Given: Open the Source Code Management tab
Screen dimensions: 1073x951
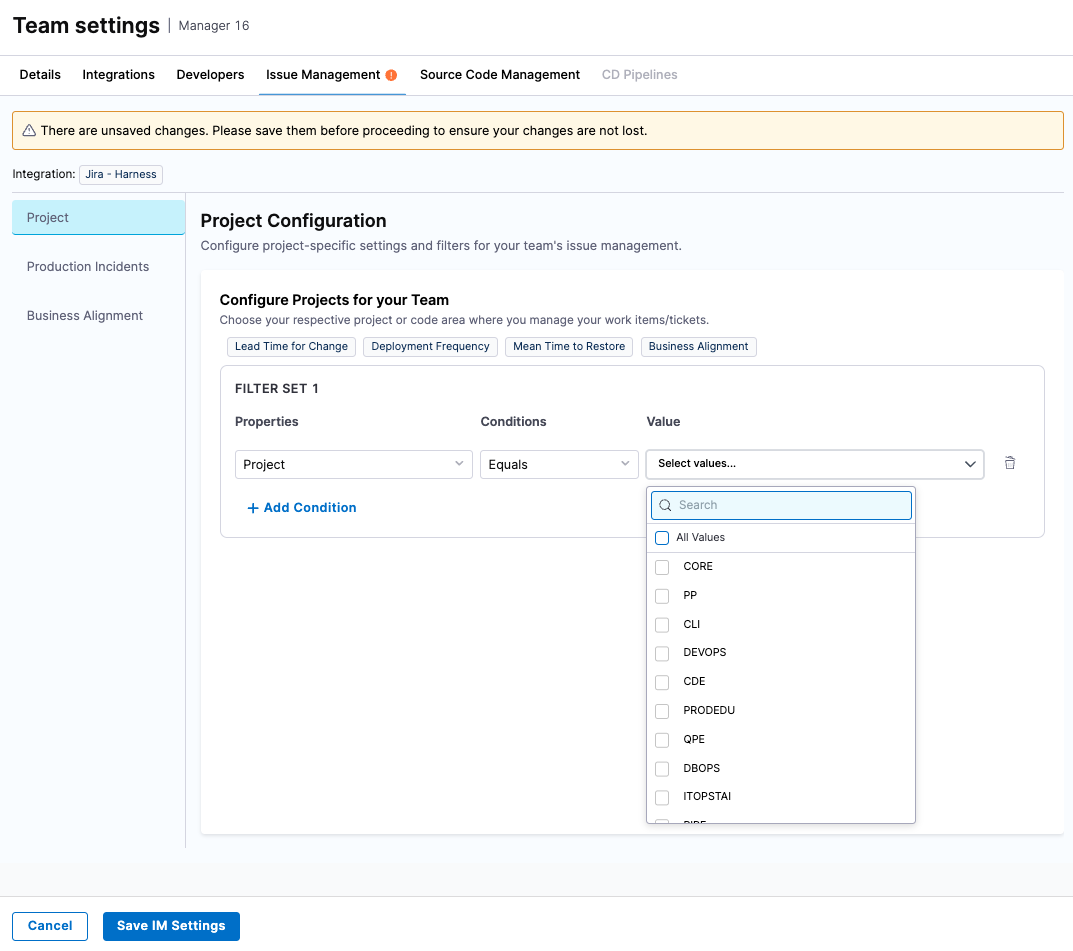Looking at the screenshot, I should [x=500, y=75].
